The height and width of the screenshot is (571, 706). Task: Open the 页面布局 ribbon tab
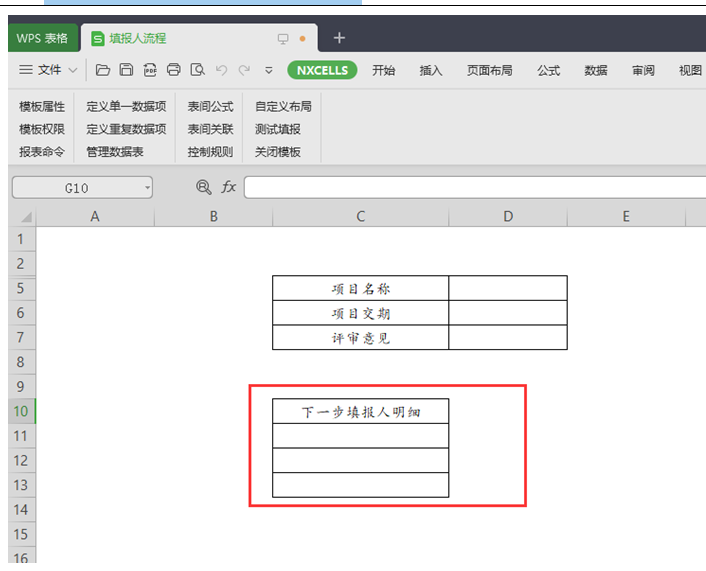pyautogui.click(x=489, y=70)
